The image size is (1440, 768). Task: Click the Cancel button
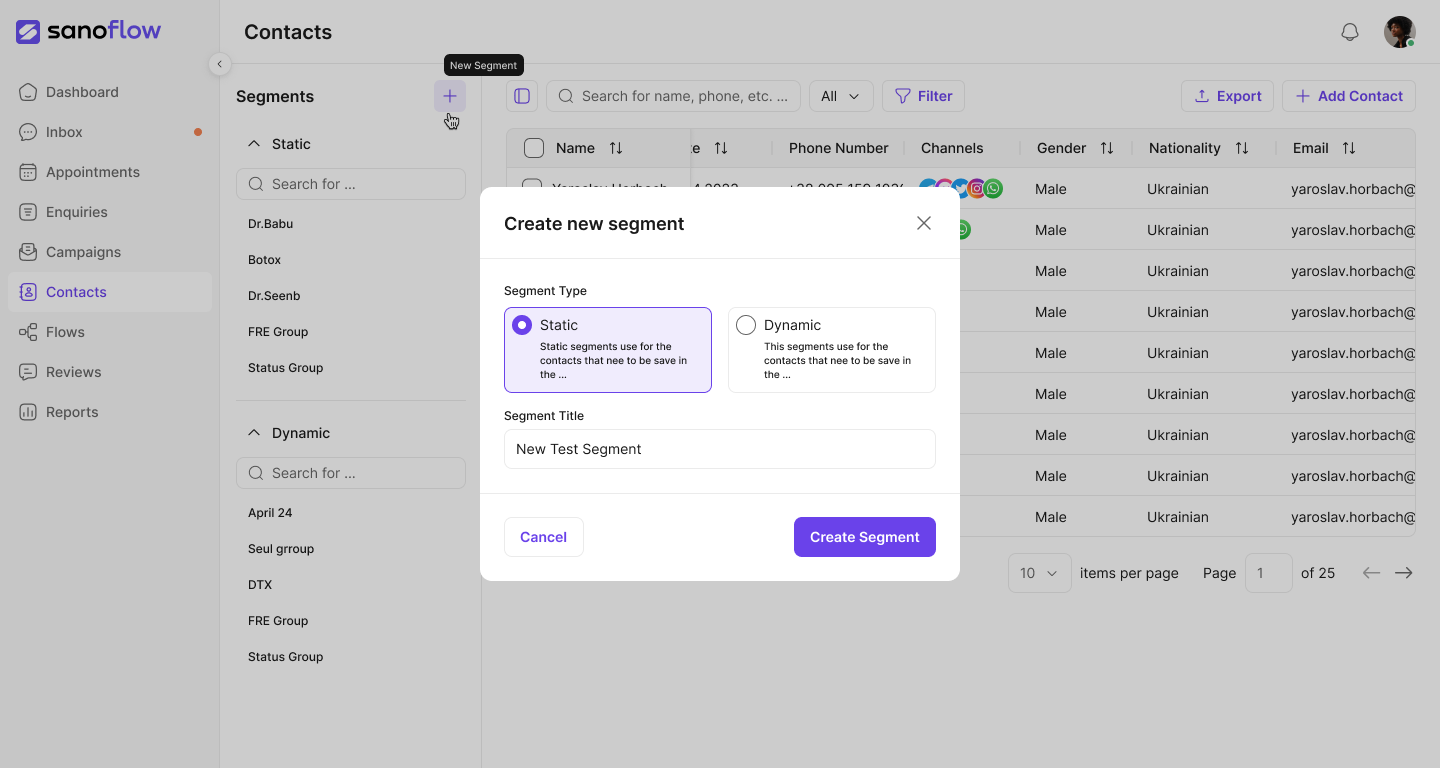544,537
